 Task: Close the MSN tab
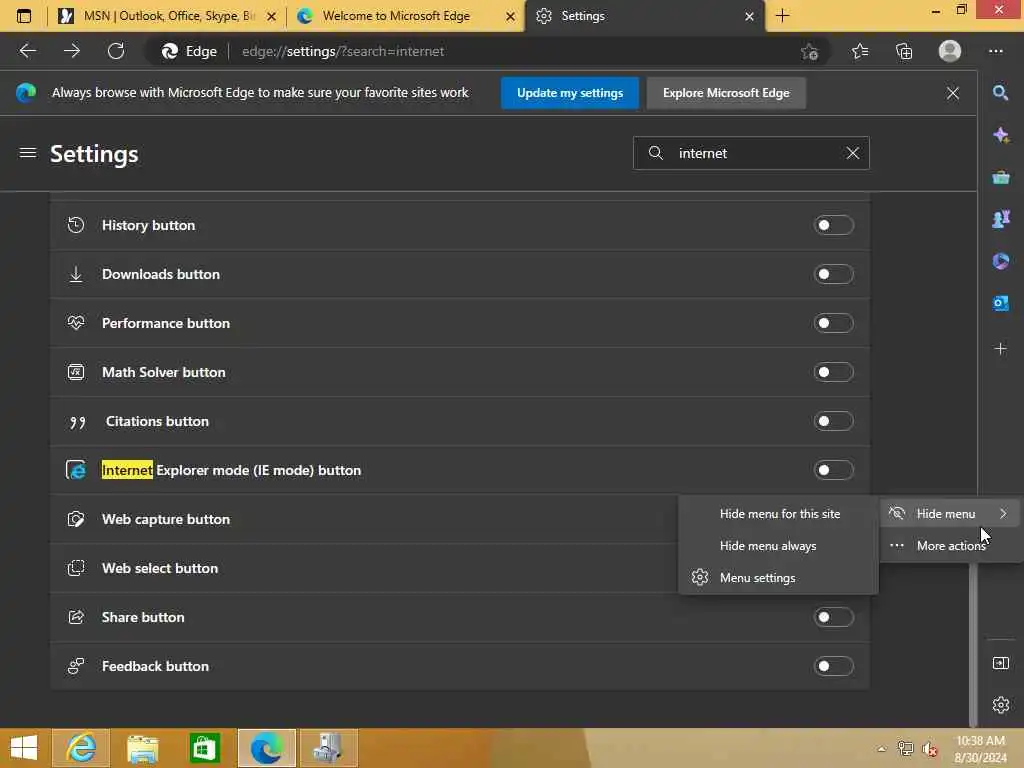point(272,16)
